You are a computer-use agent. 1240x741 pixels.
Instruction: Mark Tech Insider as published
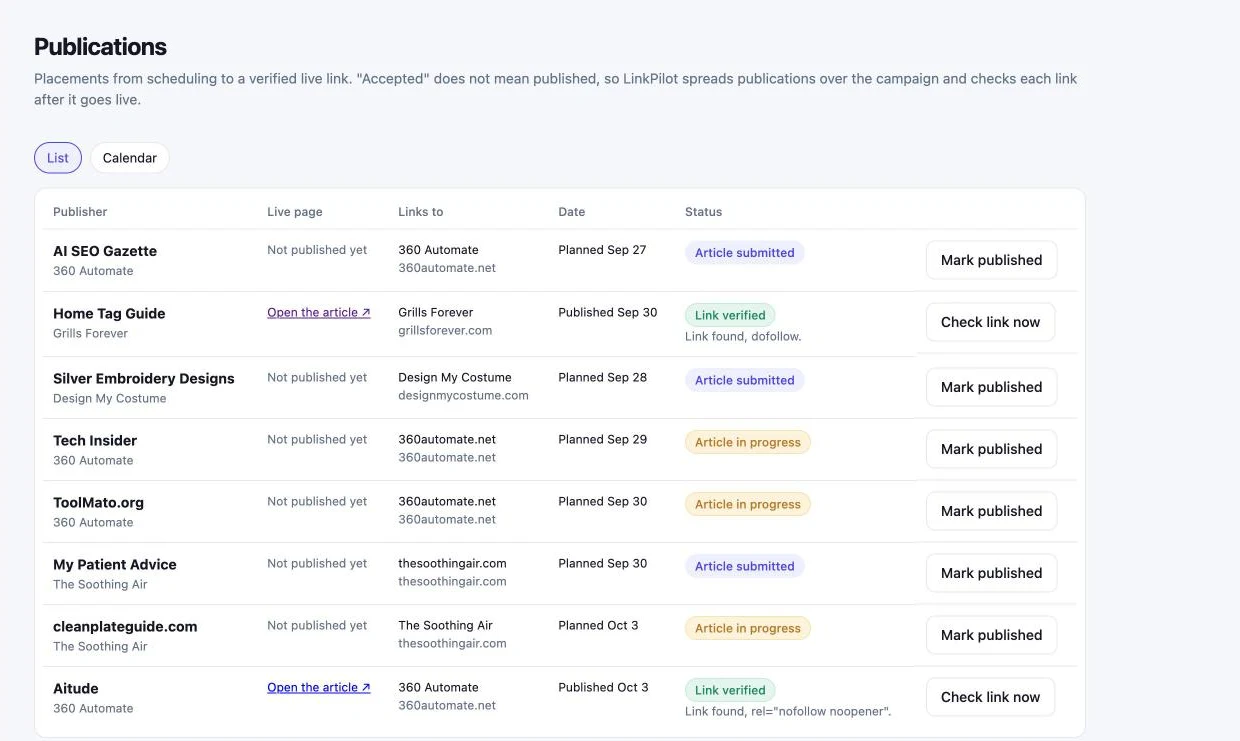pos(991,449)
